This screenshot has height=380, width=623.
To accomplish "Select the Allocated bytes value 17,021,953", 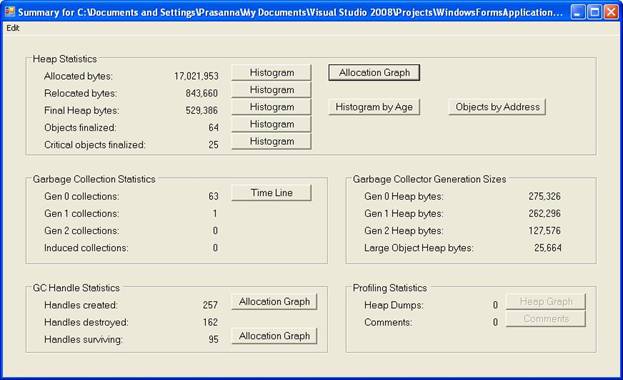I will point(196,76).
